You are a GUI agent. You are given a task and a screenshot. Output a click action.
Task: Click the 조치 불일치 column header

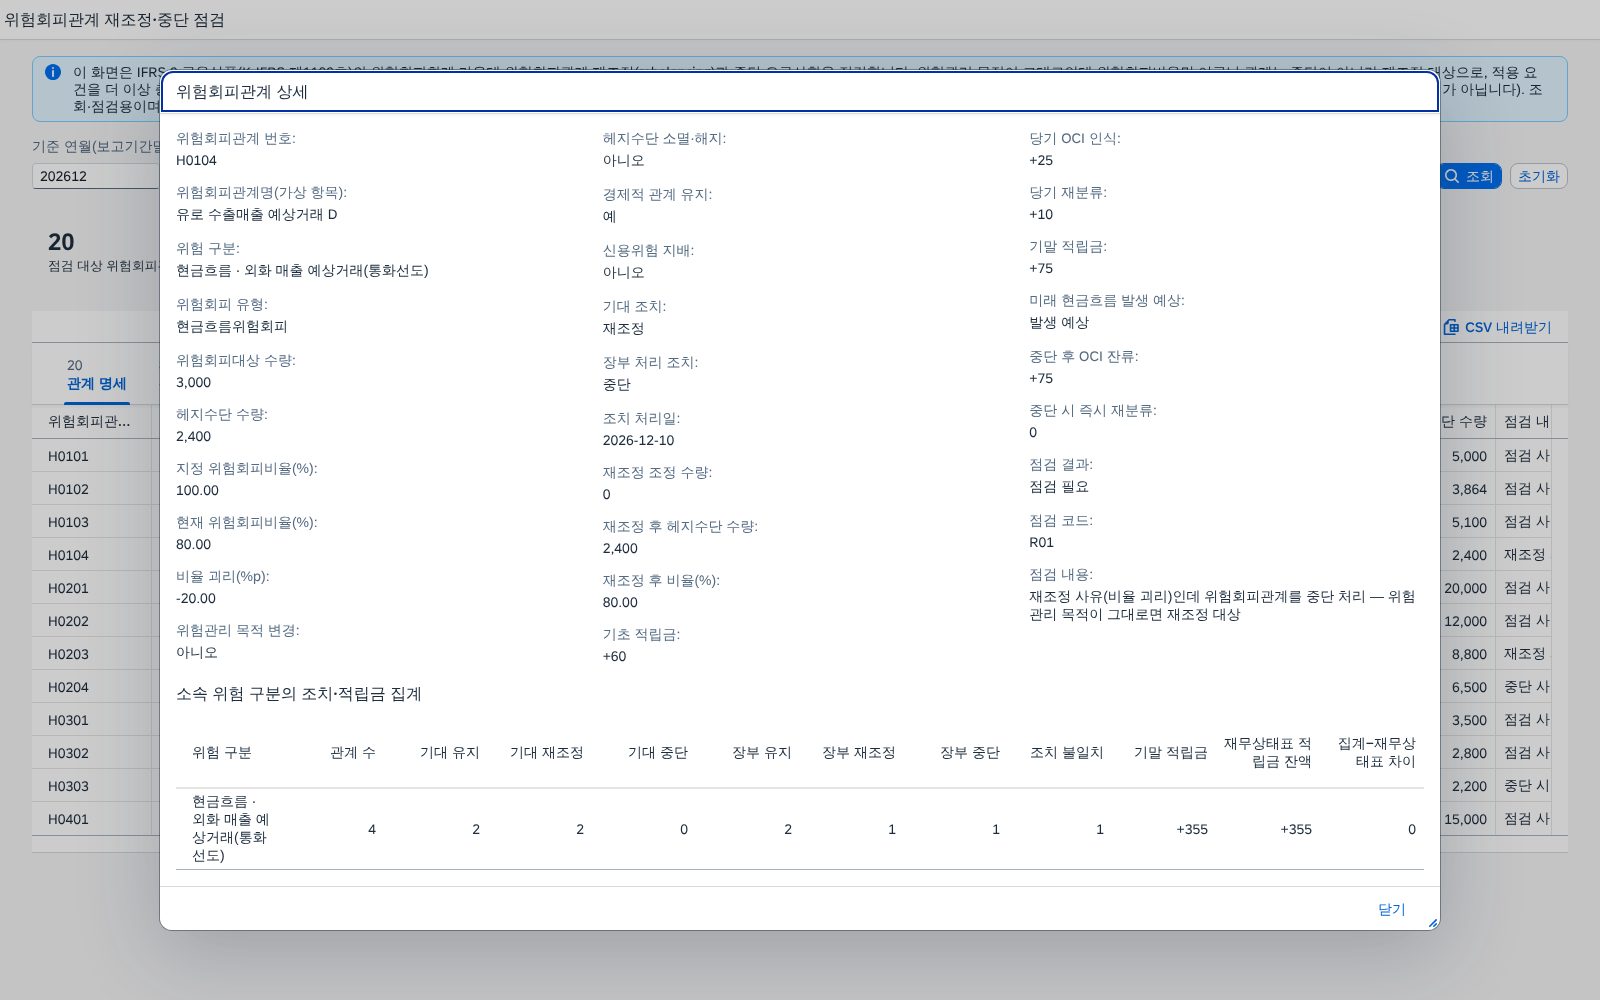pyautogui.click(x=1066, y=753)
